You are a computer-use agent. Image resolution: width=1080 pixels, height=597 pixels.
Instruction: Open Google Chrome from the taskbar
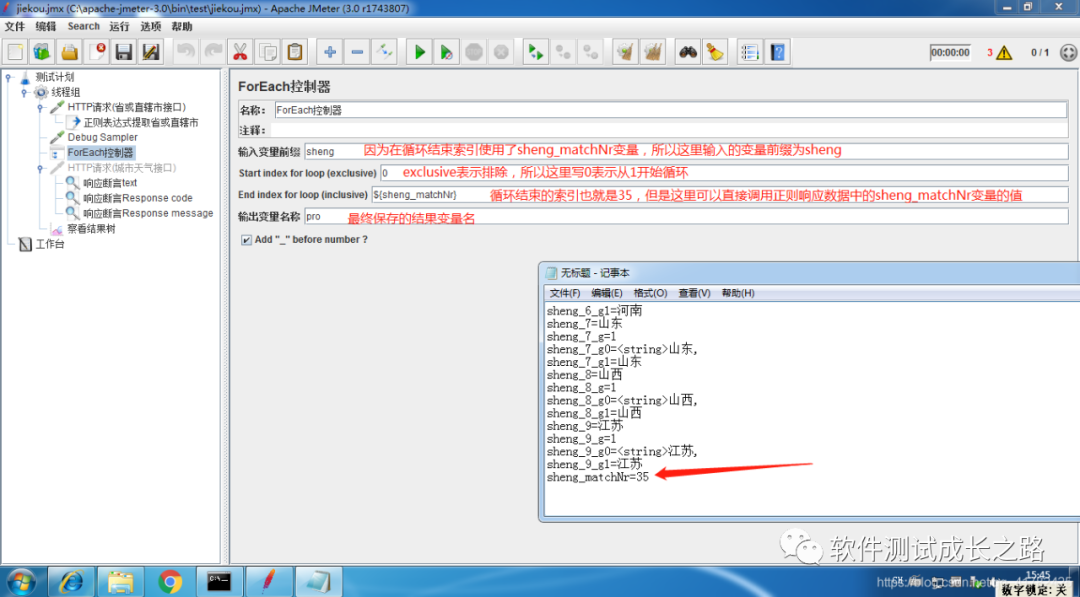coord(170,582)
